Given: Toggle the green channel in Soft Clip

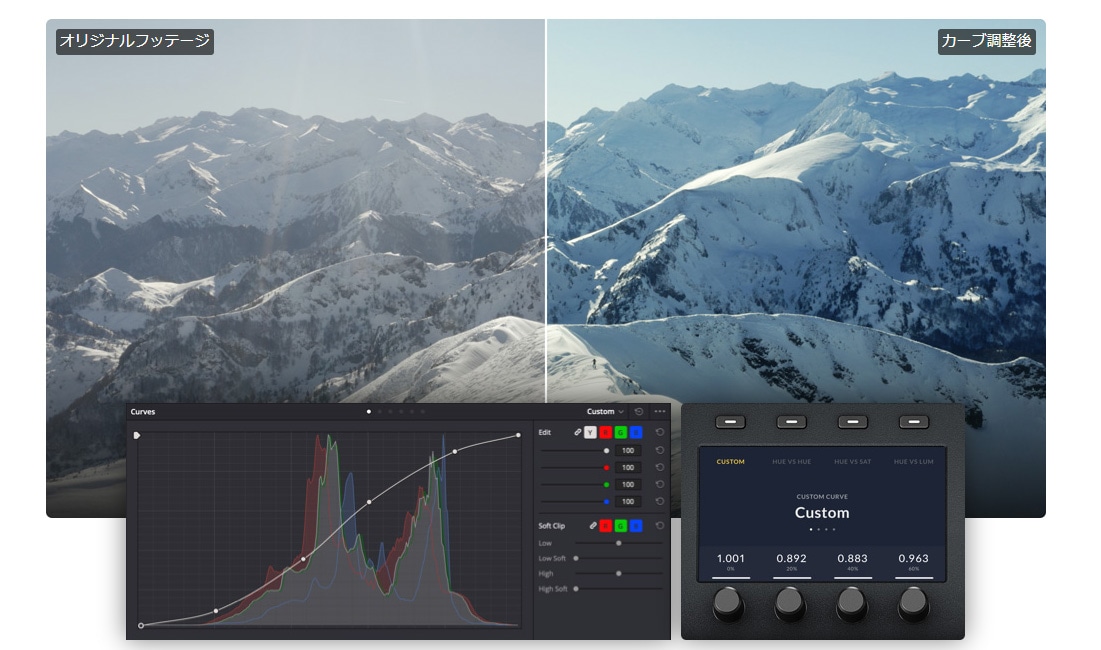Looking at the screenshot, I should [x=621, y=525].
